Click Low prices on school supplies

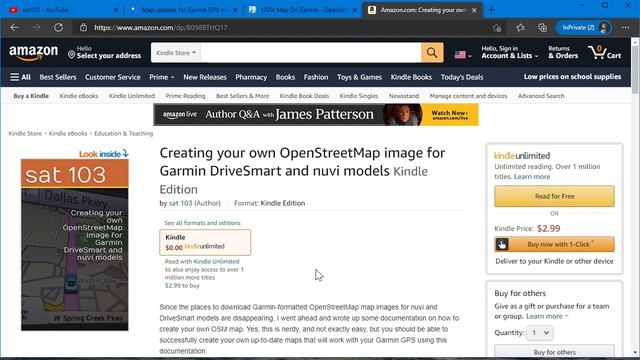pos(572,77)
